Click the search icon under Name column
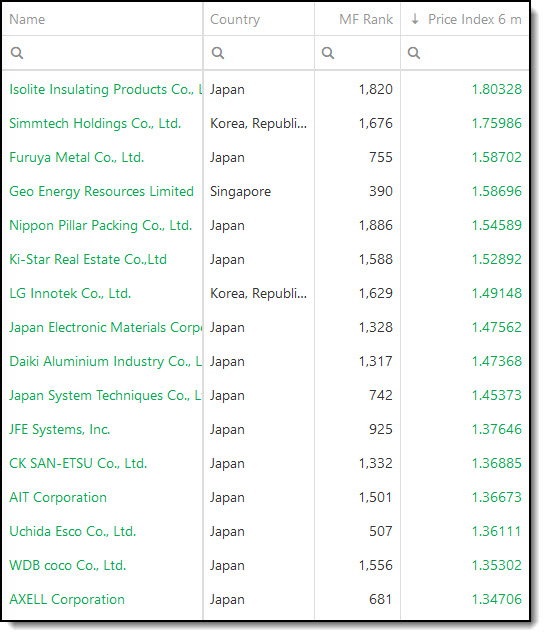 17,53
